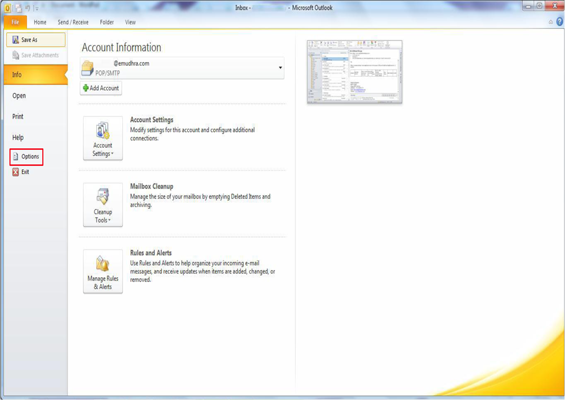Click Save Attachments entry
The width and height of the screenshot is (566, 400).
point(36,55)
